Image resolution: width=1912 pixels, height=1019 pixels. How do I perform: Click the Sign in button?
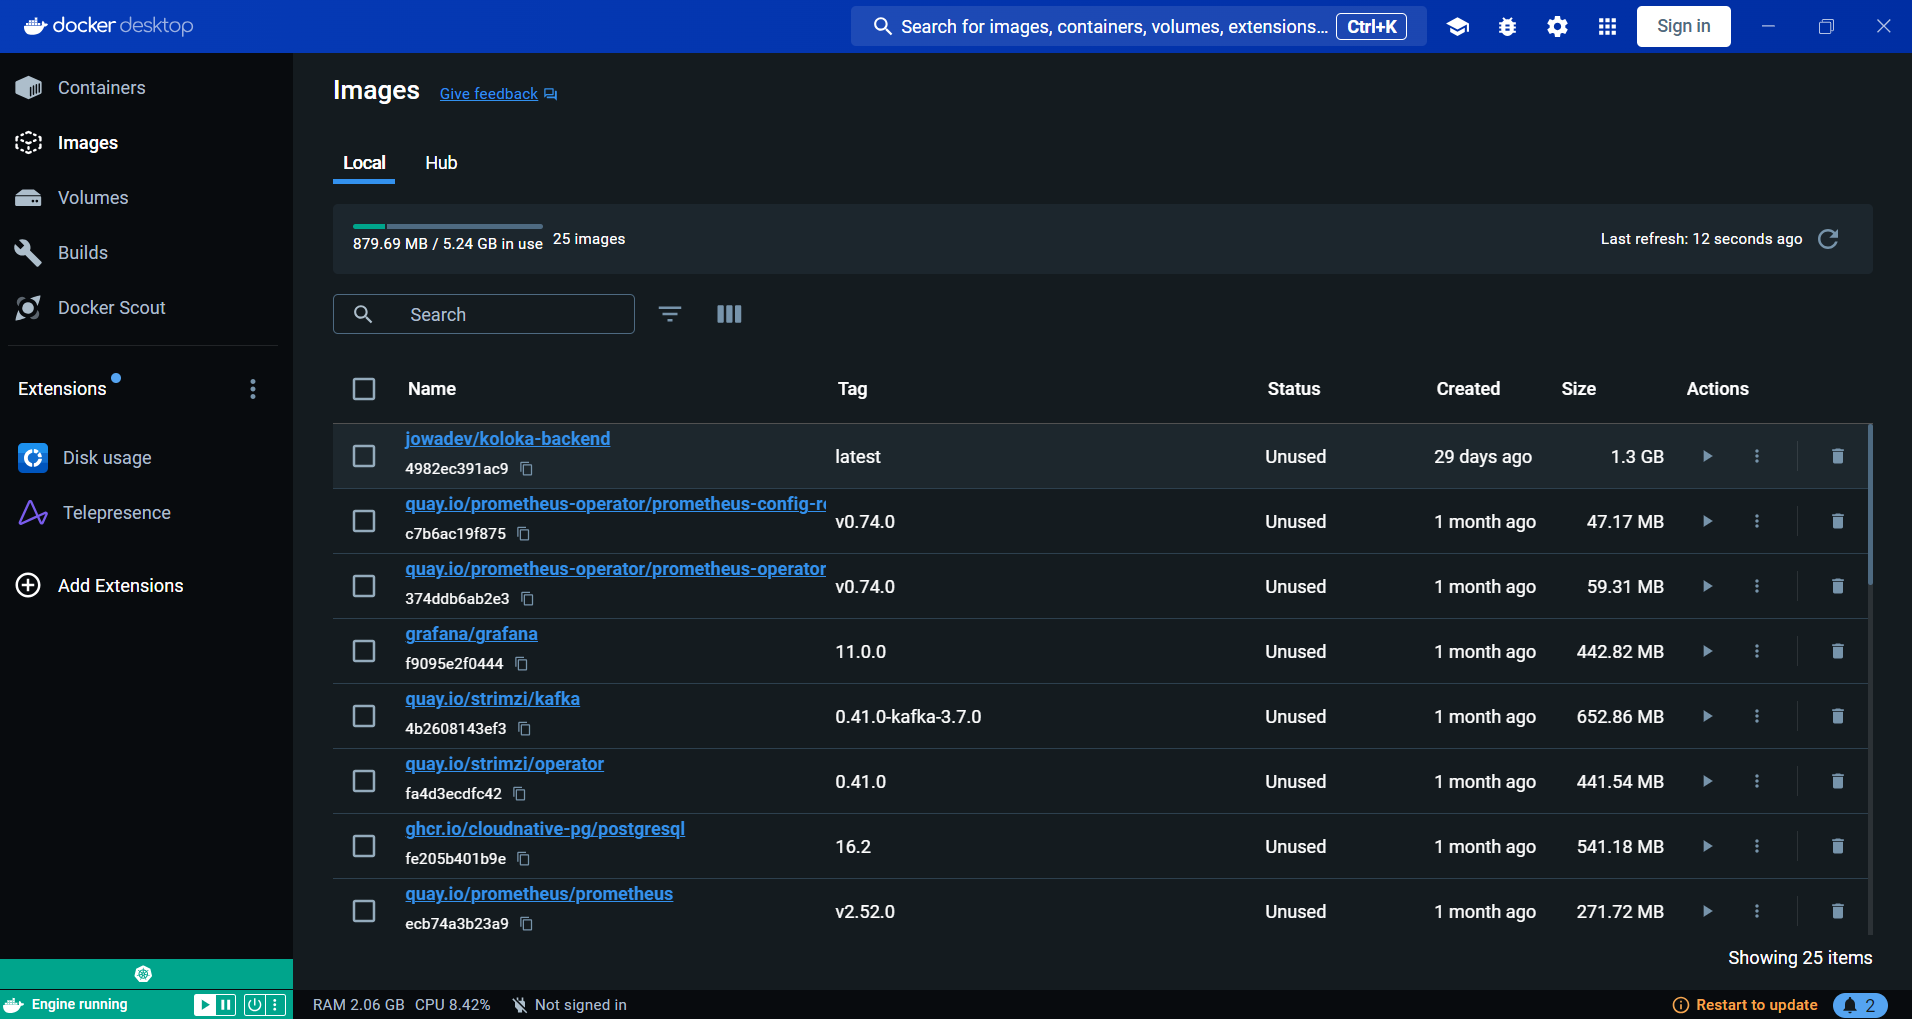coord(1683,26)
